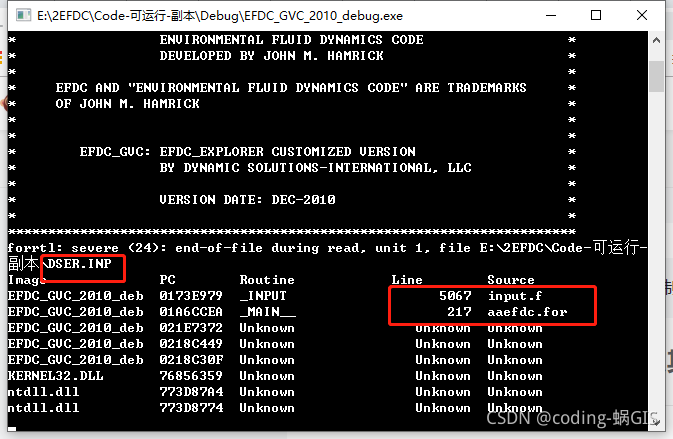673x439 pixels.
Task: Click the 'KERNEL32.DLL' image name
Action: click(55, 375)
